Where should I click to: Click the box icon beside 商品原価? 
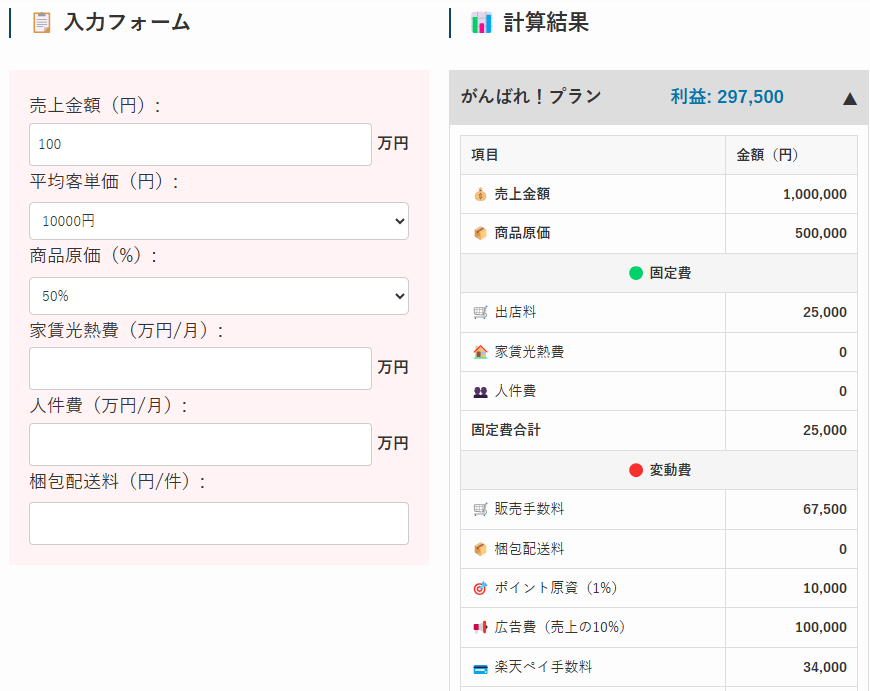(480, 233)
